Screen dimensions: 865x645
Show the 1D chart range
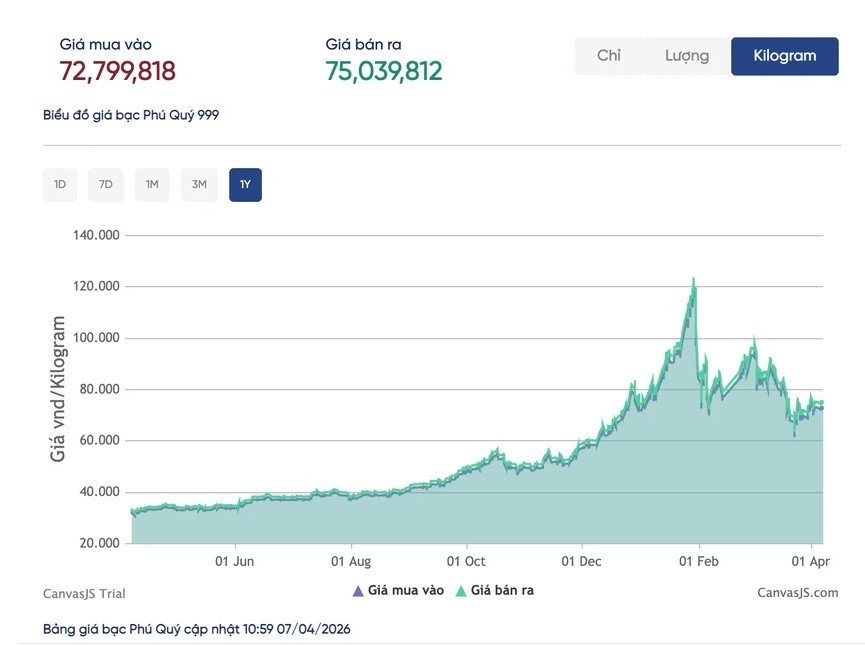60,185
